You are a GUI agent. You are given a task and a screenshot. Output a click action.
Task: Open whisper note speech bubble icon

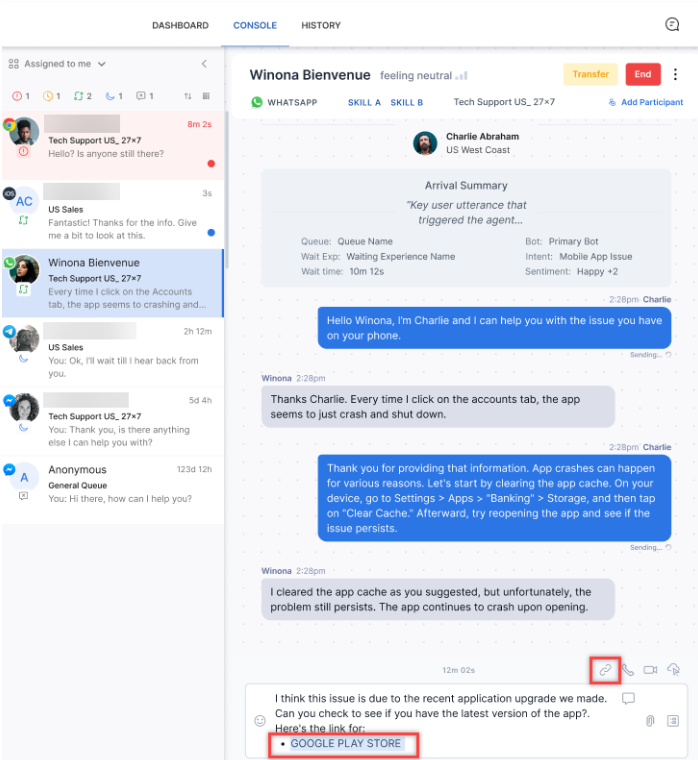tap(628, 698)
